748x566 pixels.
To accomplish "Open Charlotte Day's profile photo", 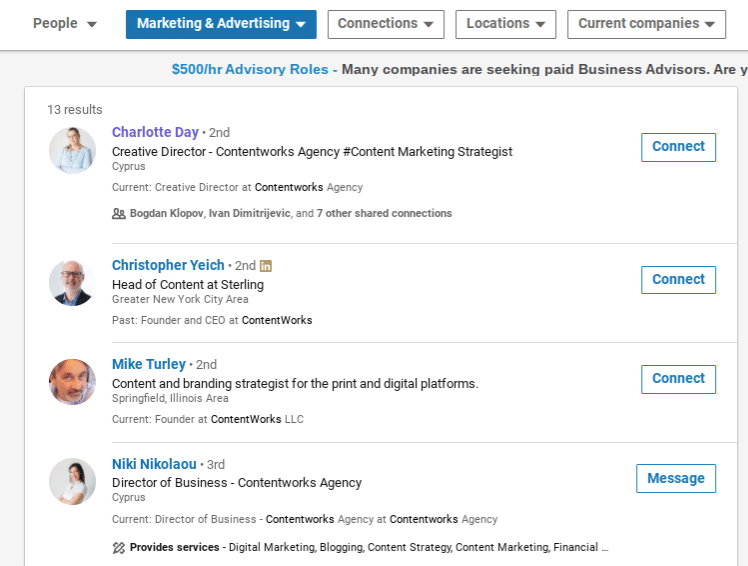I will click(x=73, y=150).
